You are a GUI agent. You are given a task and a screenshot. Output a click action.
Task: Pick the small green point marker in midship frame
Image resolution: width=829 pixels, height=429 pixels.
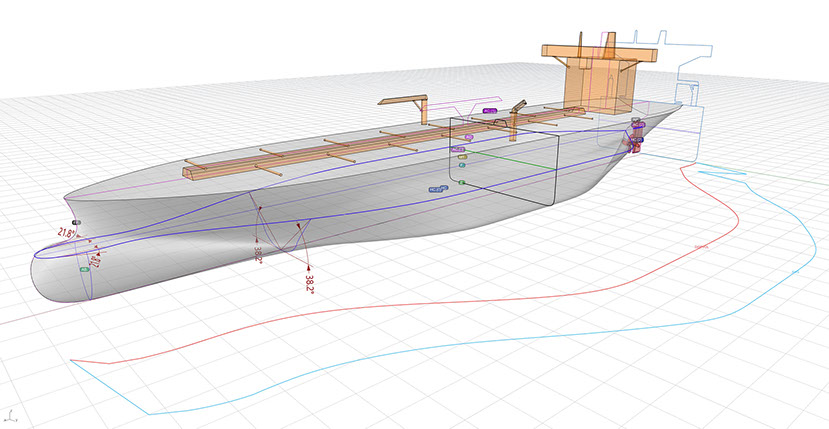462,181
